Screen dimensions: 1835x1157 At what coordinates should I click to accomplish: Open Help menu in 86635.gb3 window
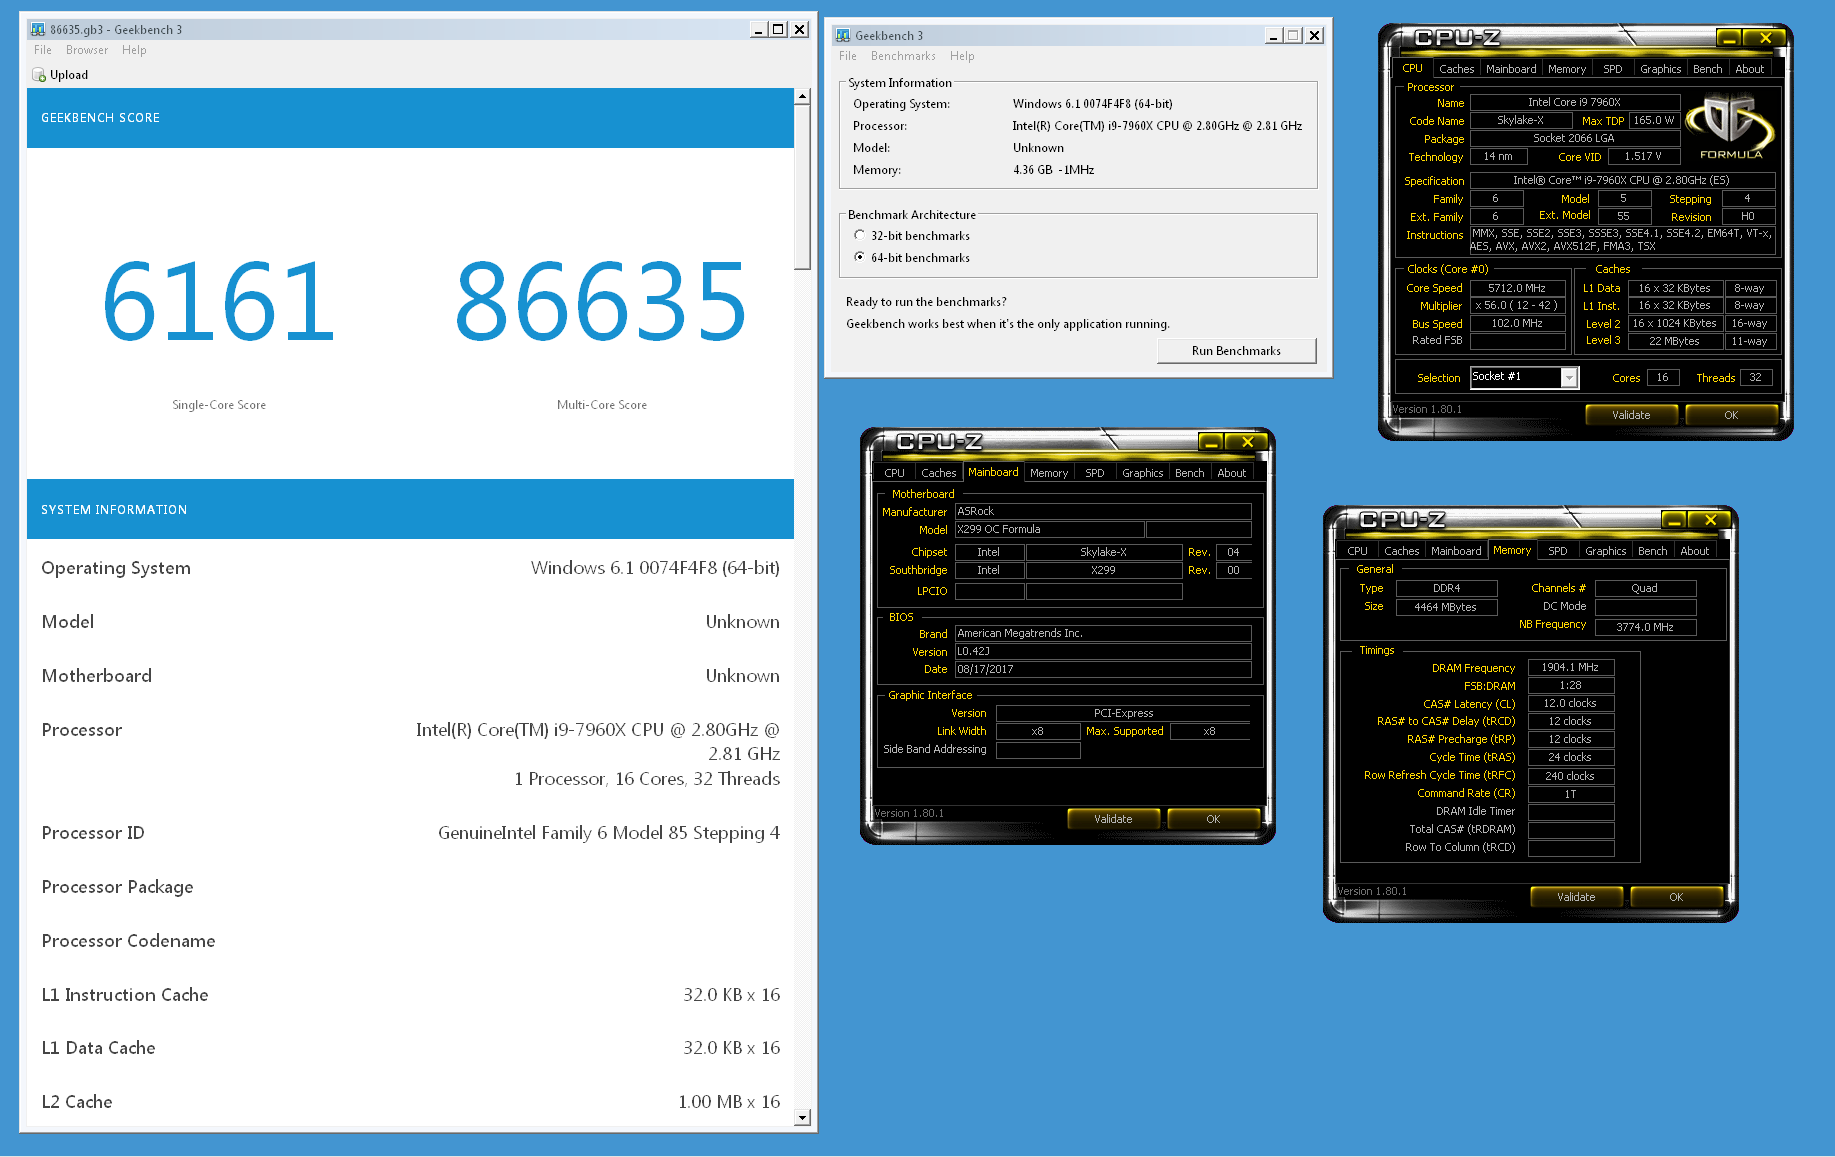tap(134, 50)
